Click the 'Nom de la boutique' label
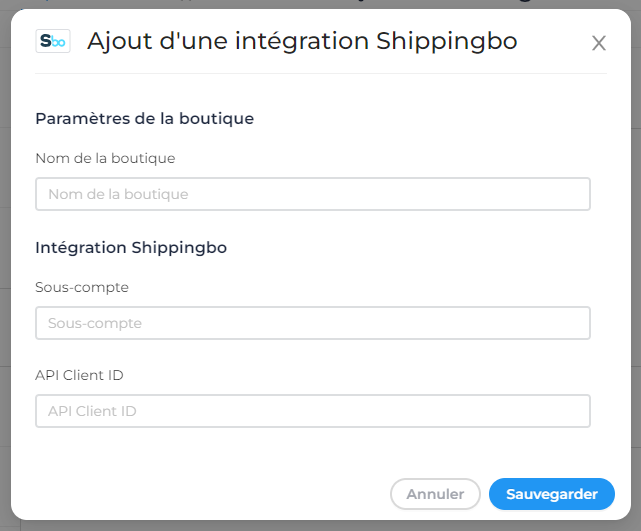Image resolution: width=641 pixels, height=531 pixels. (105, 158)
